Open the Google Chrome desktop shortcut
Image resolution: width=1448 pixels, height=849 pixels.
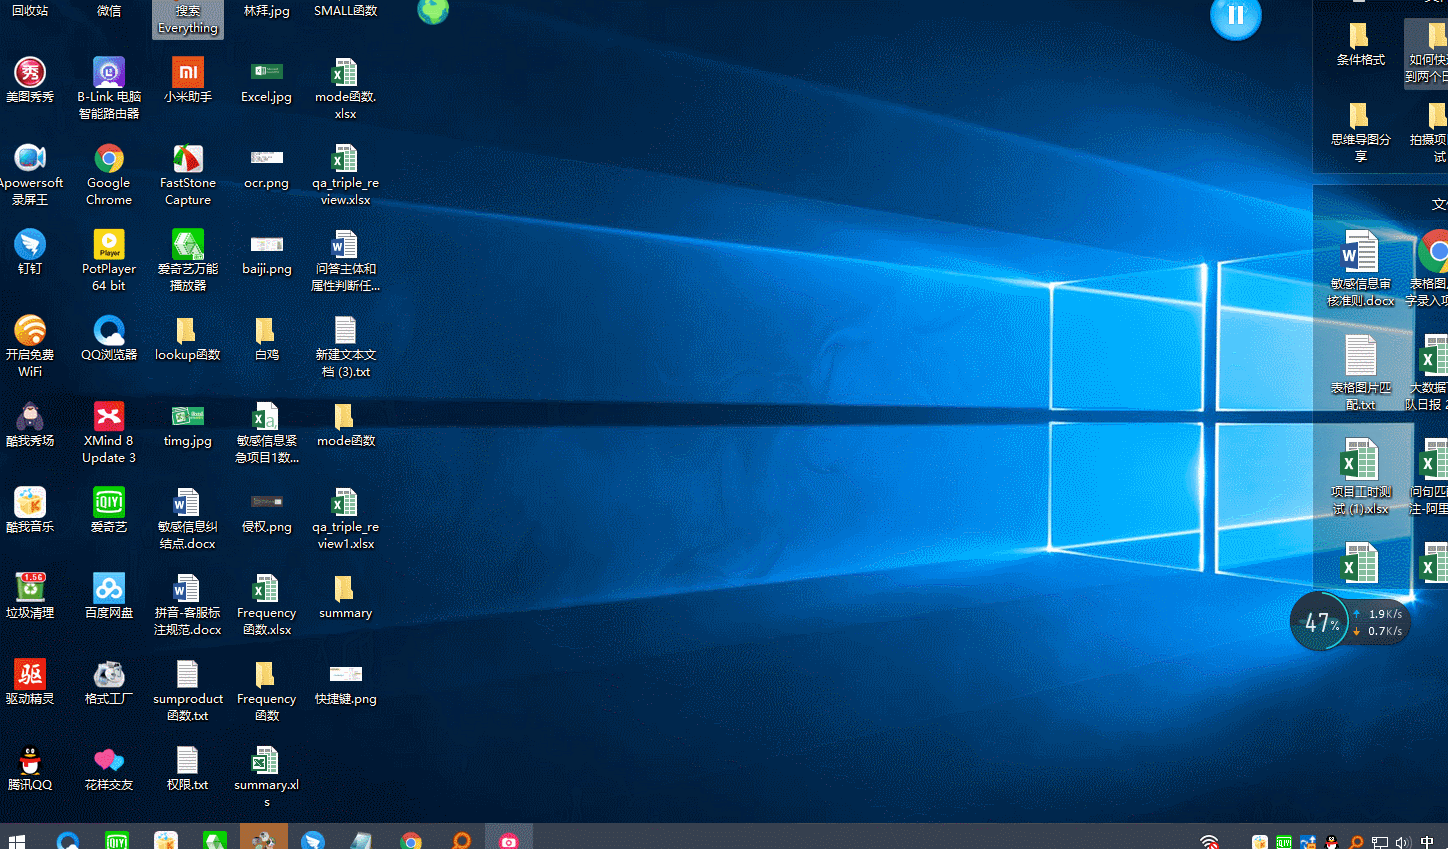(109, 159)
